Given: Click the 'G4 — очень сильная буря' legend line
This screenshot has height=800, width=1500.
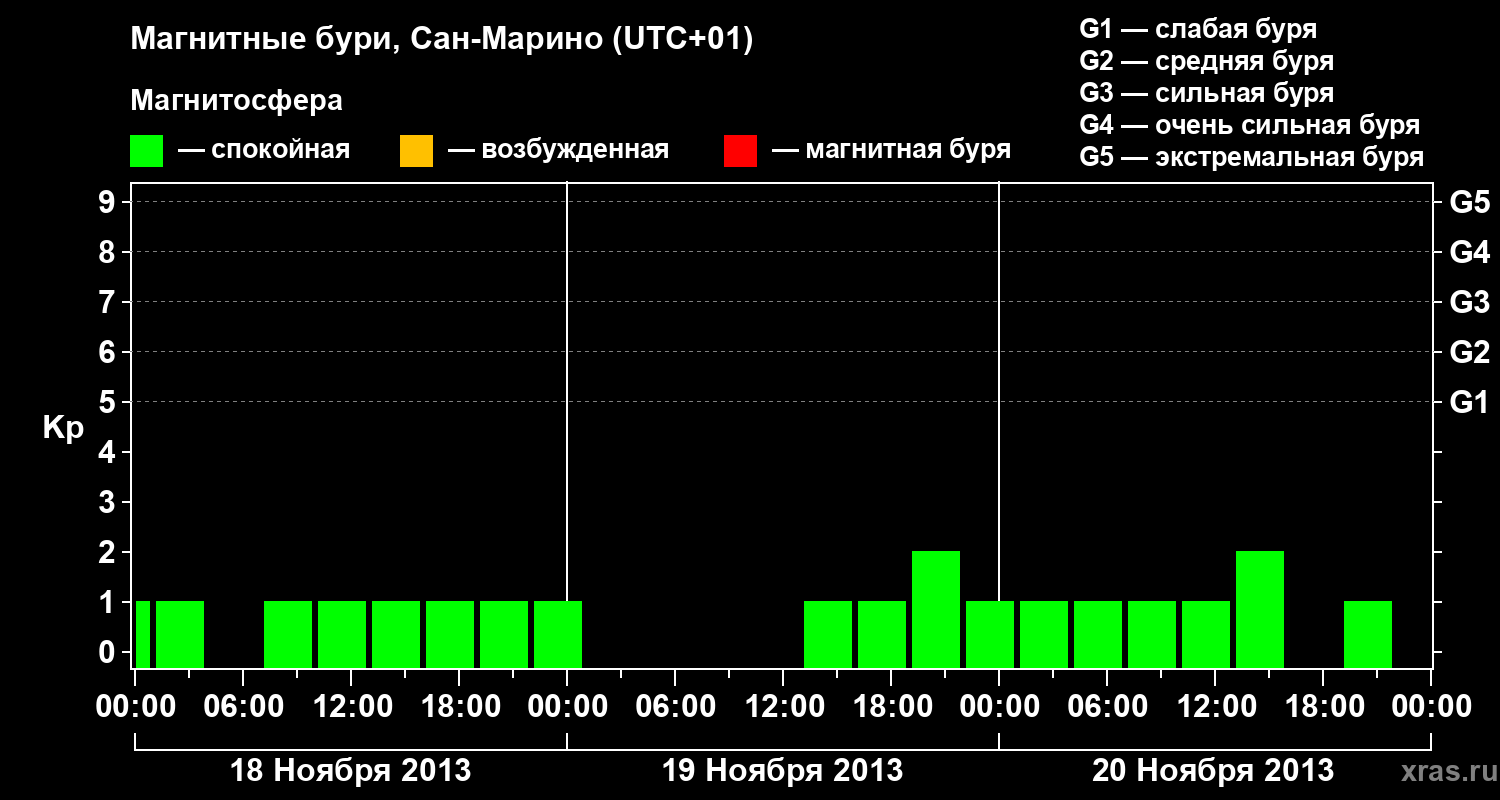Looking at the screenshot, I should pos(1250,125).
